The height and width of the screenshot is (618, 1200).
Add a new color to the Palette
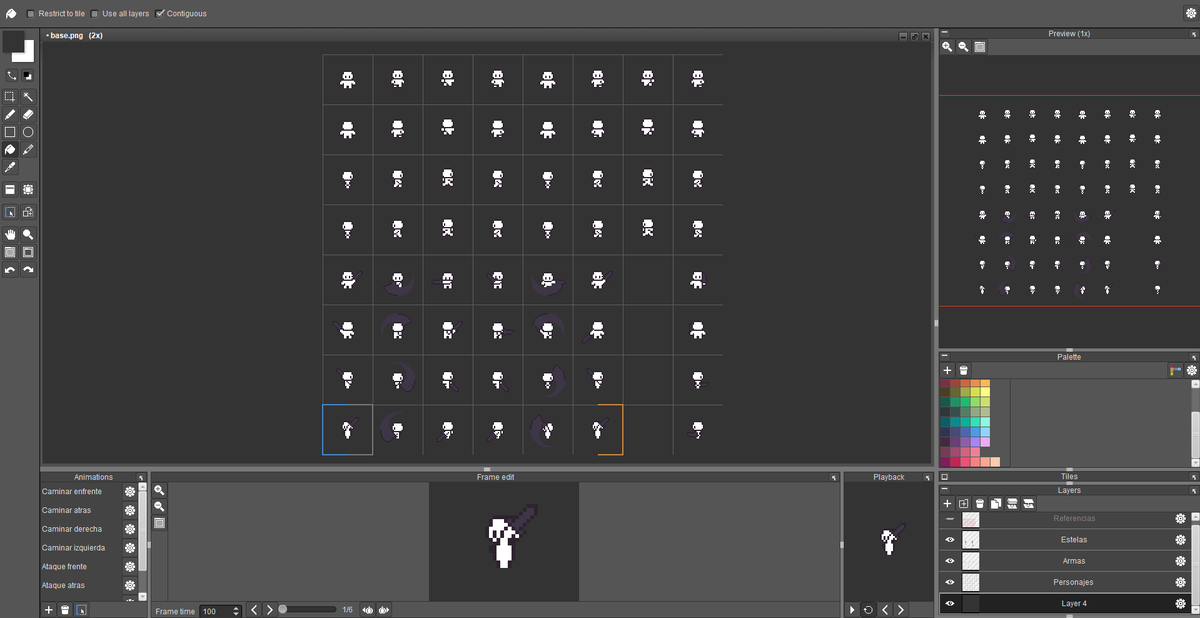click(x=947, y=370)
